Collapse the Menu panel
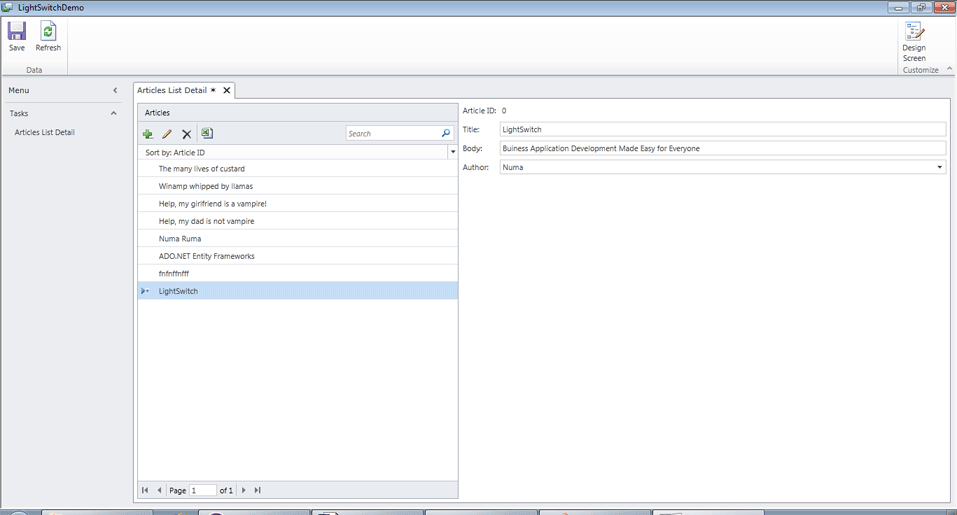Image resolution: width=957 pixels, height=515 pixels. [115, 90]
